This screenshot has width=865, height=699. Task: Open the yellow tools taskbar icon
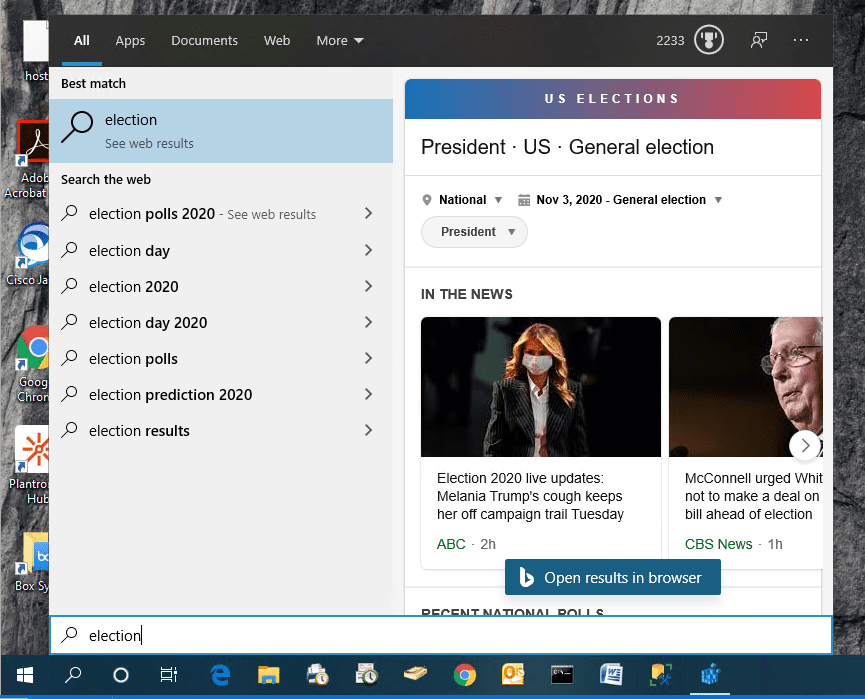pos(660,675)
